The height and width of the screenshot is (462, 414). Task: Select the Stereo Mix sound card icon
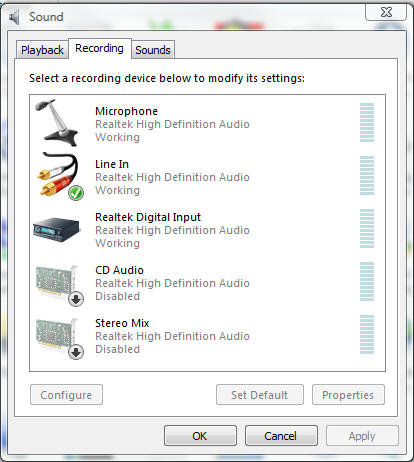point(59,338)
